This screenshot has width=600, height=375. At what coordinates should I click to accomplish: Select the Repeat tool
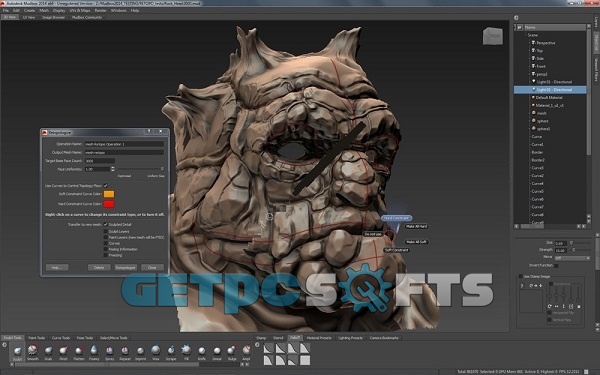[125, 351]
